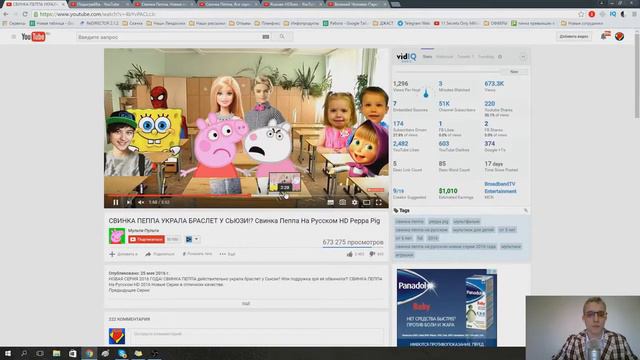Open the Chrome menu button
Screen dimensions: 640x360
(x=634, y=14)
